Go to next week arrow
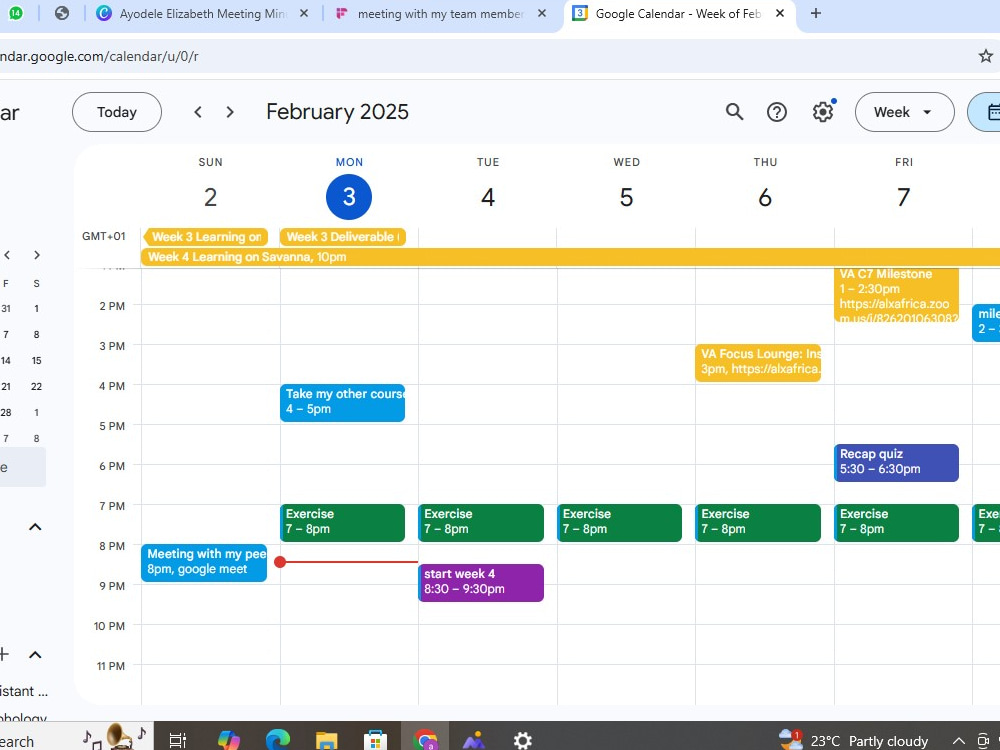 click(x=230, y=112)
